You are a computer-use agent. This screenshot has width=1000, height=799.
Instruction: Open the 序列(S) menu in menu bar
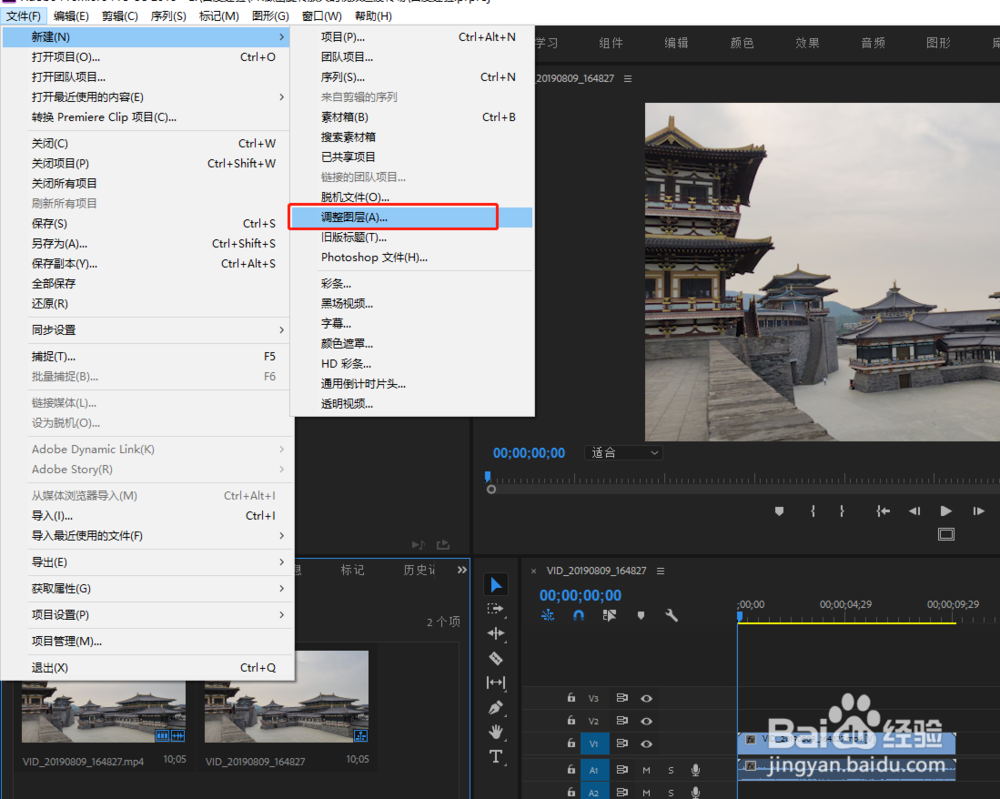pos(168,16)
